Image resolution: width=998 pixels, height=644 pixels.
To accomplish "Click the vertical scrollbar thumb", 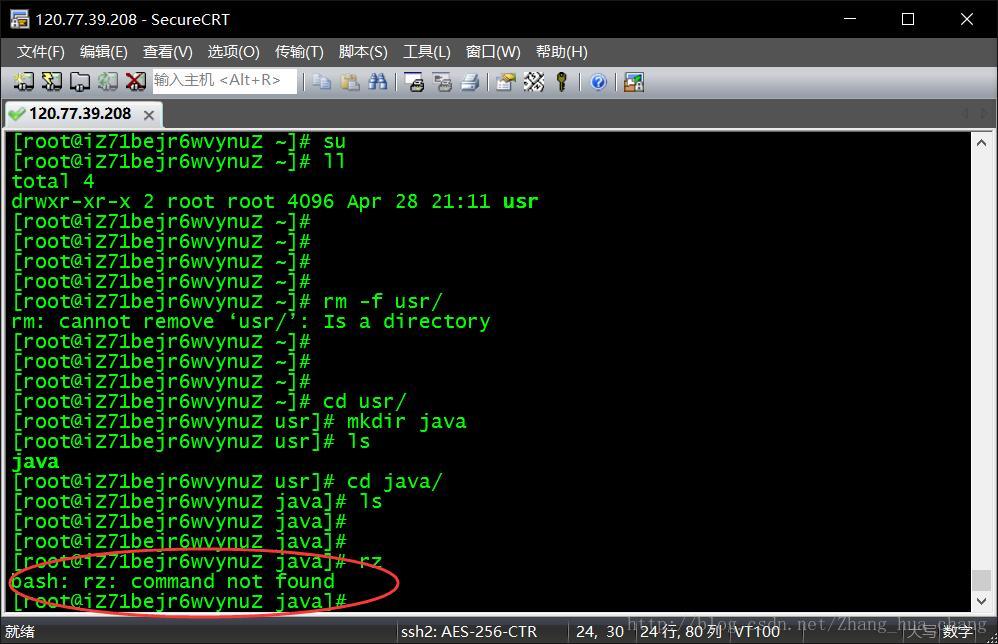I will click(x=981, y=580).
